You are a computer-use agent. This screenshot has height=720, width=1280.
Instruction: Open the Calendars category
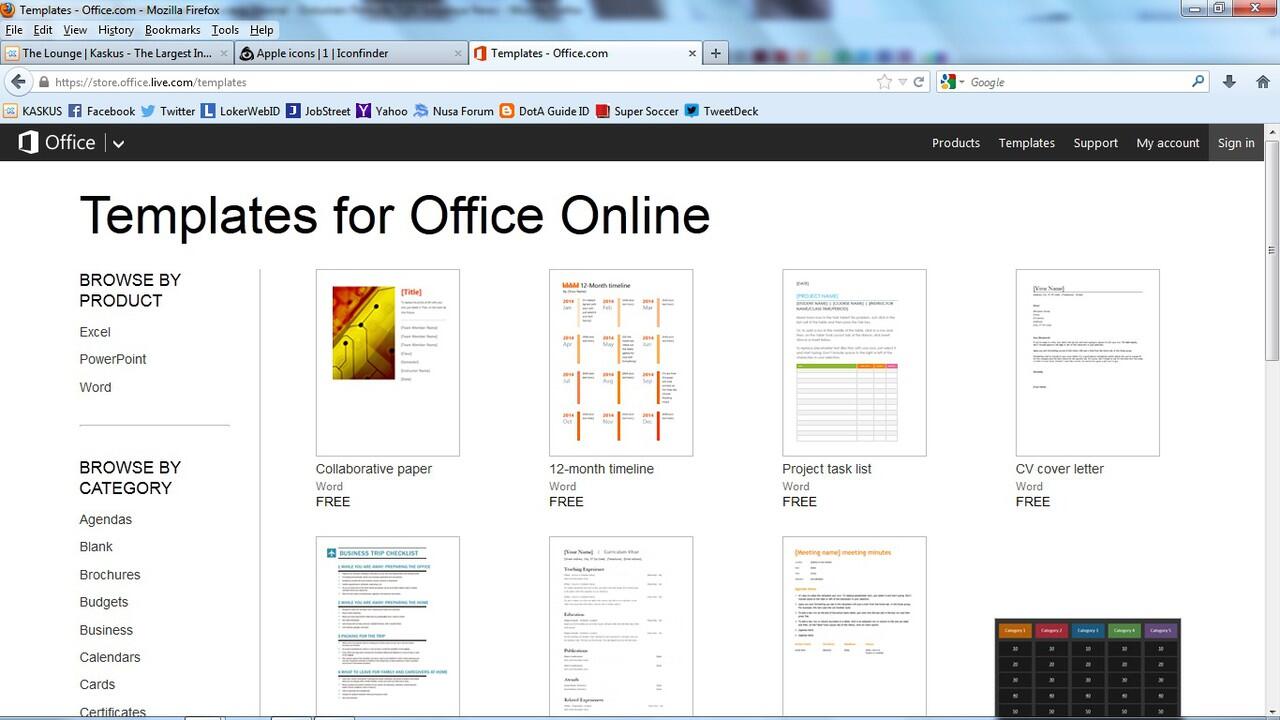[x=110, y=657]
